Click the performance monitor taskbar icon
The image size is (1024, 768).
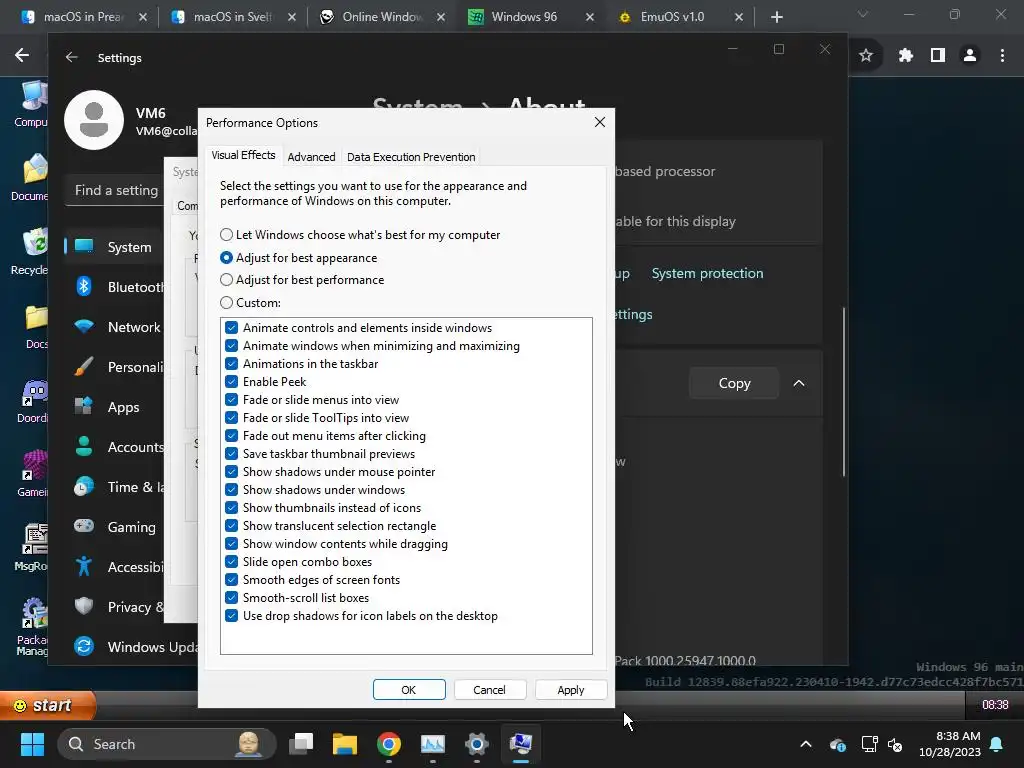point(432,744)
